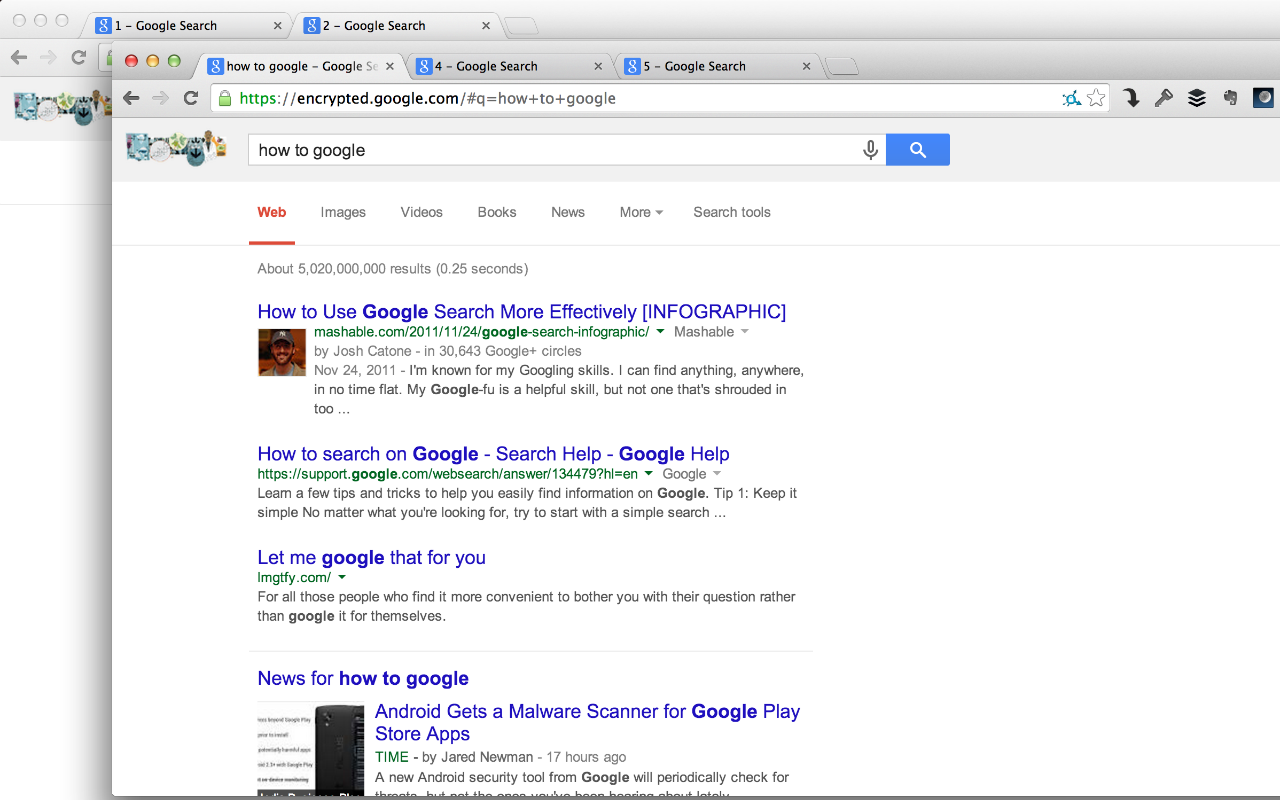The width and height of the screenshot is (1280, 800).
Task: Click the 'Google' source label
Action: (x=684, y=474)
